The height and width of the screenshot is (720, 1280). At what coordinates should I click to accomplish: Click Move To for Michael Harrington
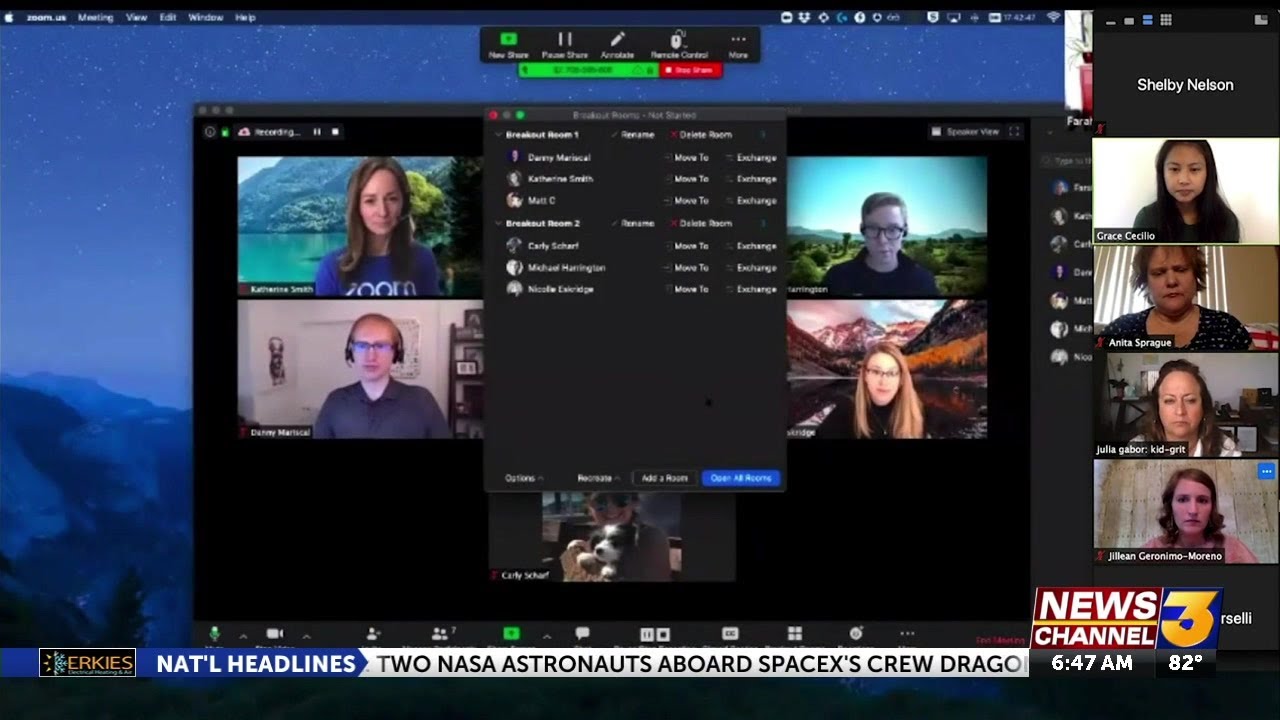click(x=687, y=268)
